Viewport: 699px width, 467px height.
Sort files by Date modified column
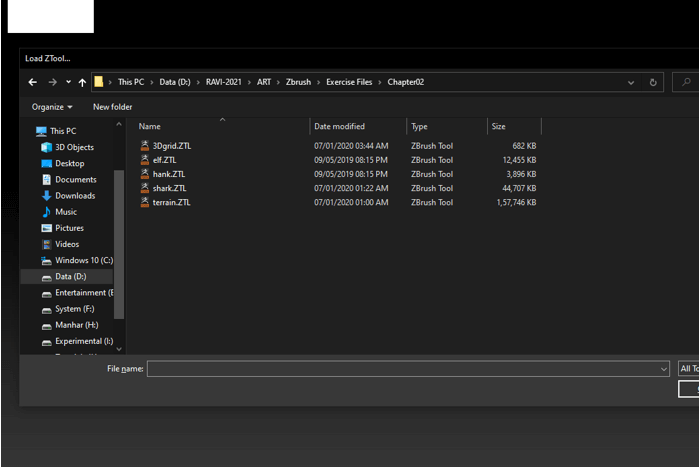(339, 127)
